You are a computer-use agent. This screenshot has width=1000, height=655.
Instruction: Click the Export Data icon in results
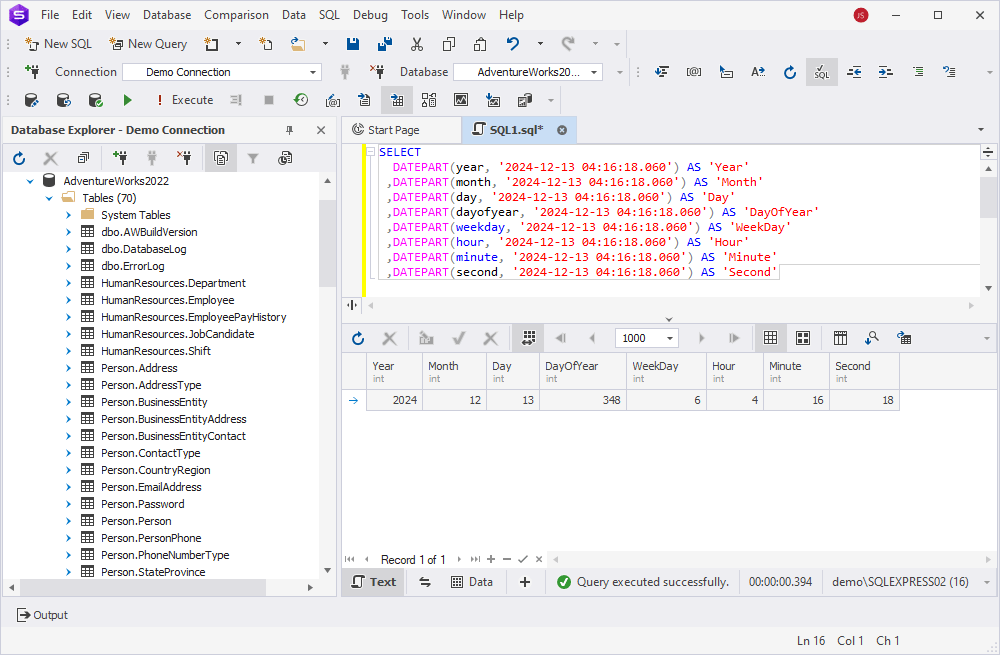click(x=904, y=339)
